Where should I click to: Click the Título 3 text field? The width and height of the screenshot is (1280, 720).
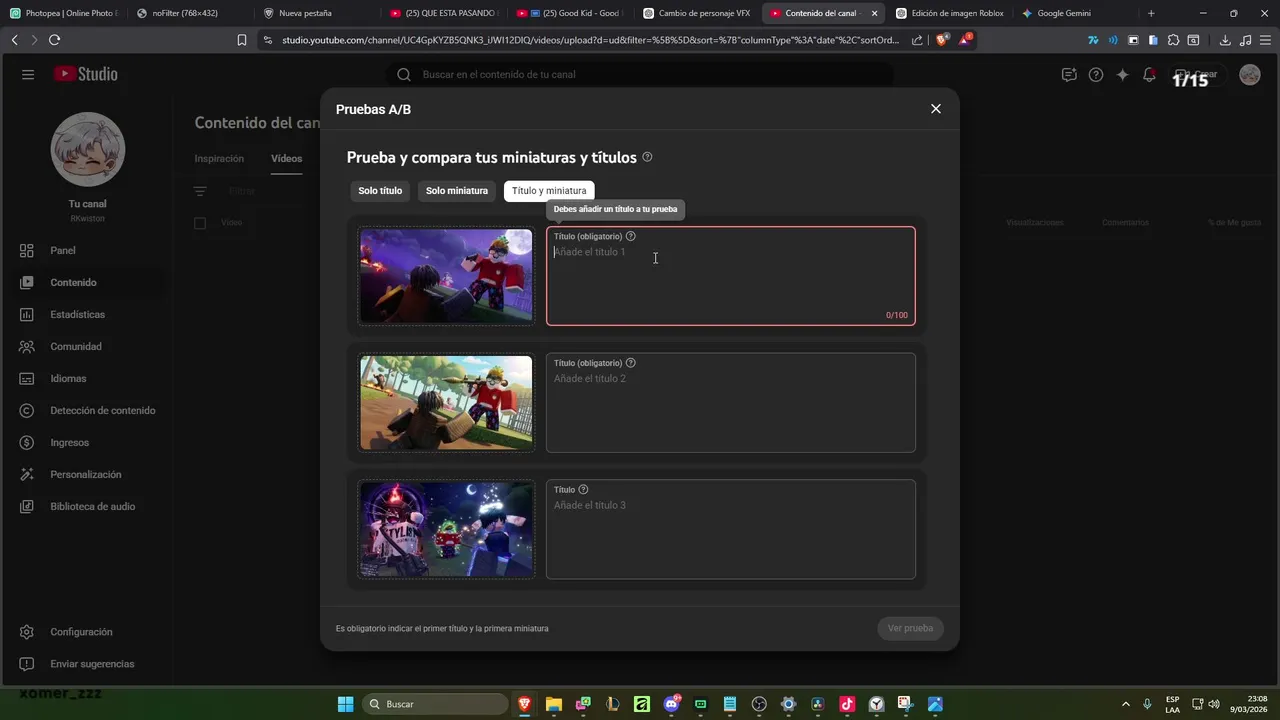tap(731, 529)
